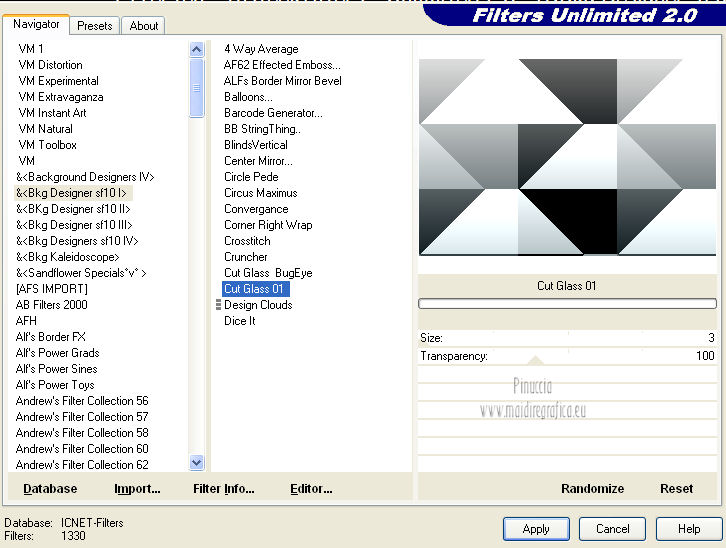Open the About tab
Image resolution: width=726 pixels, height=548 pixels.
tap(144, 25)
